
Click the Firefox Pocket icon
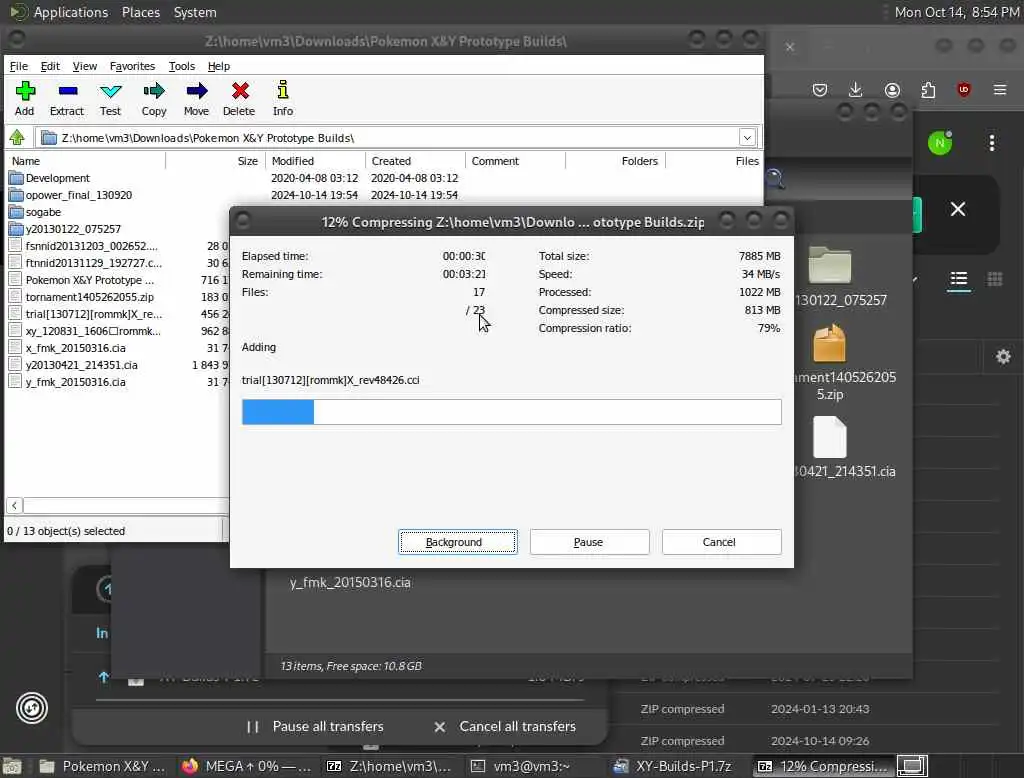[820, 89]
